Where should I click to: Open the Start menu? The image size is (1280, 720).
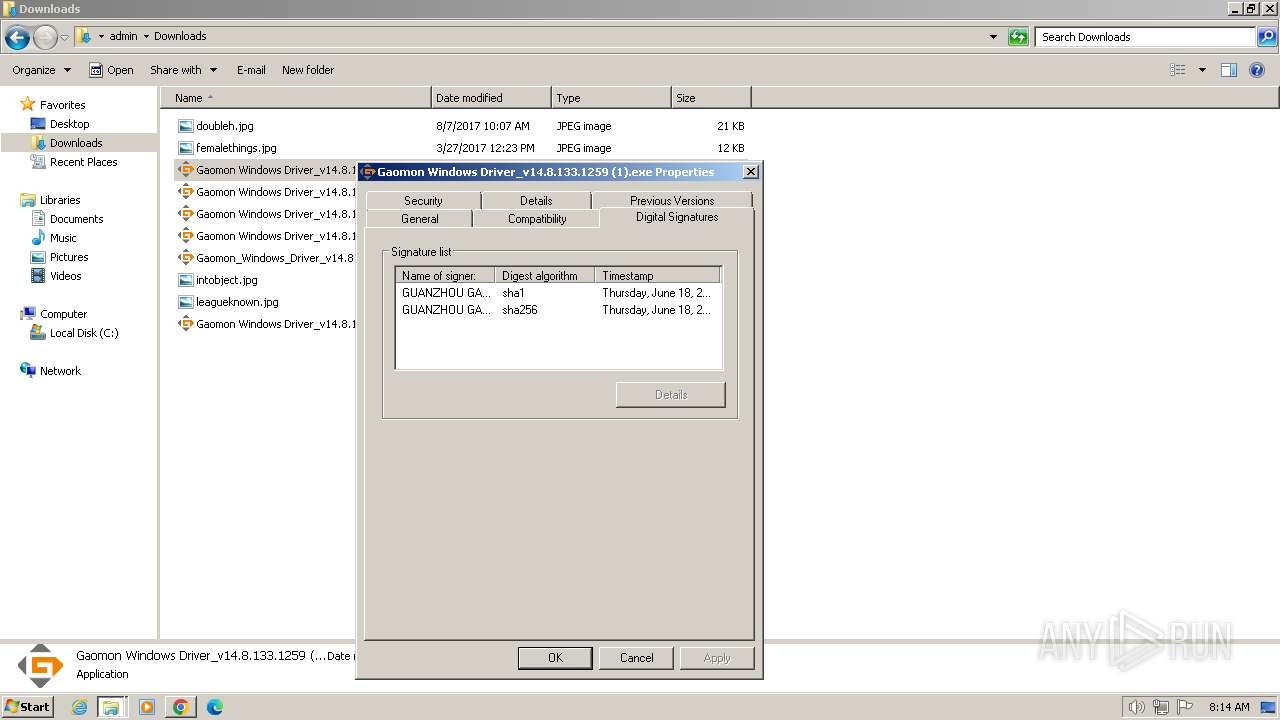coord(28,706)
